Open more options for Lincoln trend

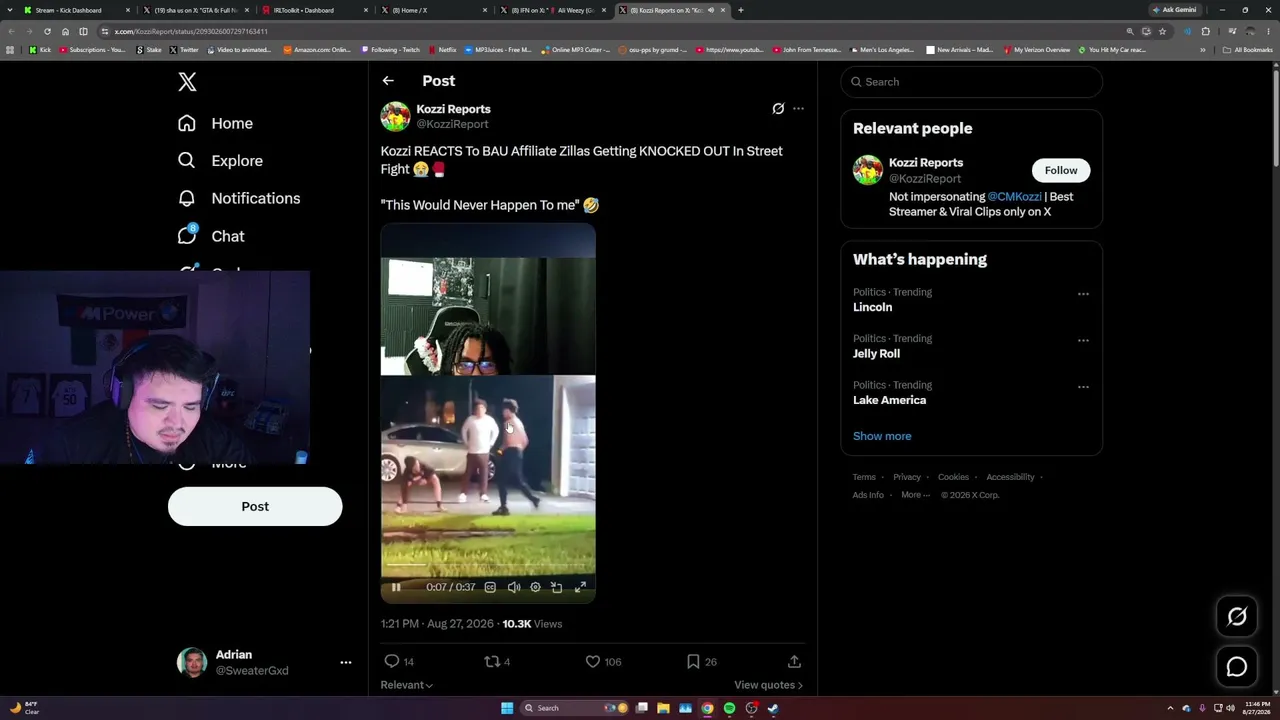point(1083,294)
